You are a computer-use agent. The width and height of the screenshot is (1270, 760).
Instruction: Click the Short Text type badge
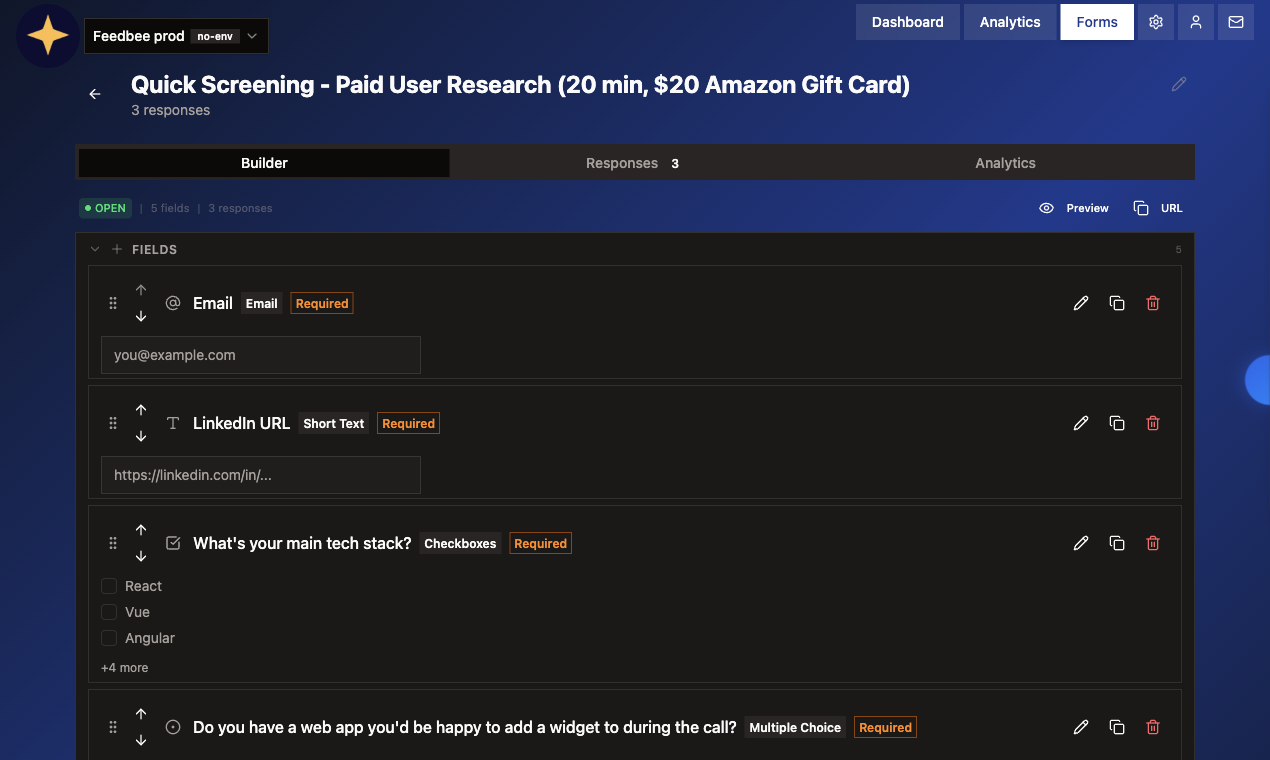coord(334,423)
